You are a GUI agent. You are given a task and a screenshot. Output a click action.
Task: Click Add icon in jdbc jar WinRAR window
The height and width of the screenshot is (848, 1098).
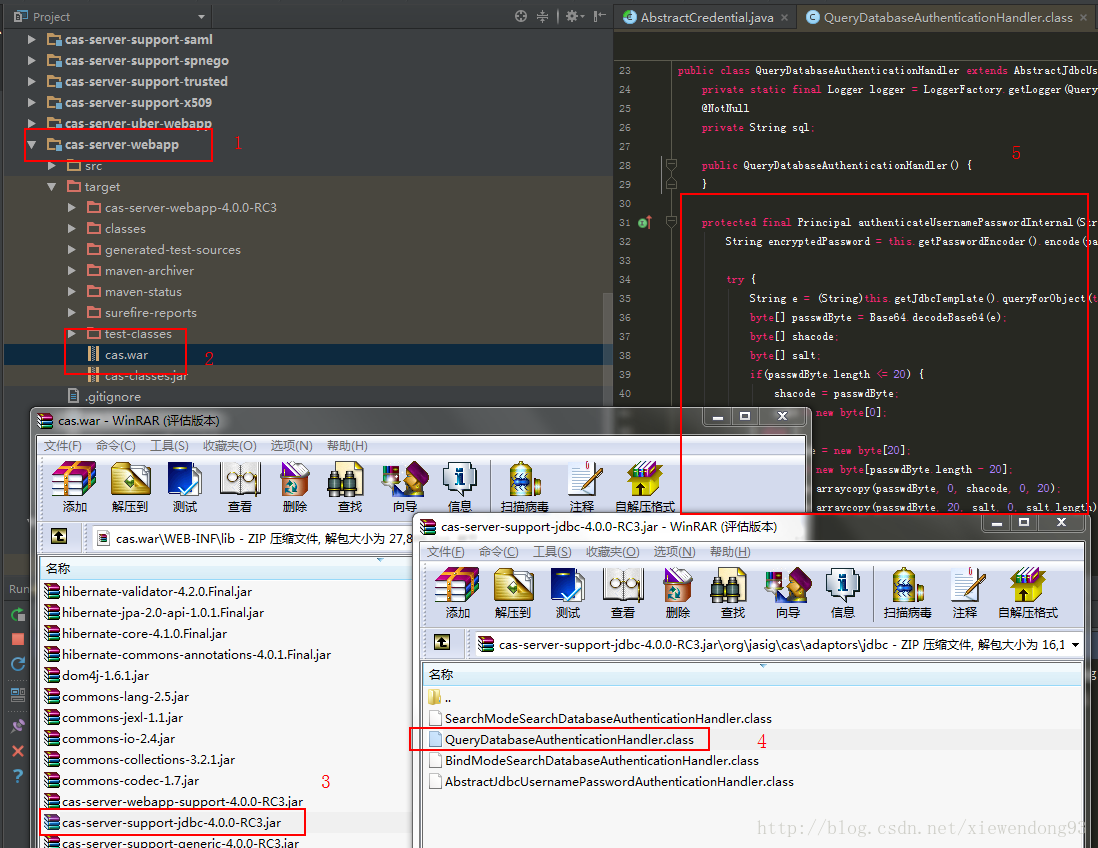[x=457, y=585]
